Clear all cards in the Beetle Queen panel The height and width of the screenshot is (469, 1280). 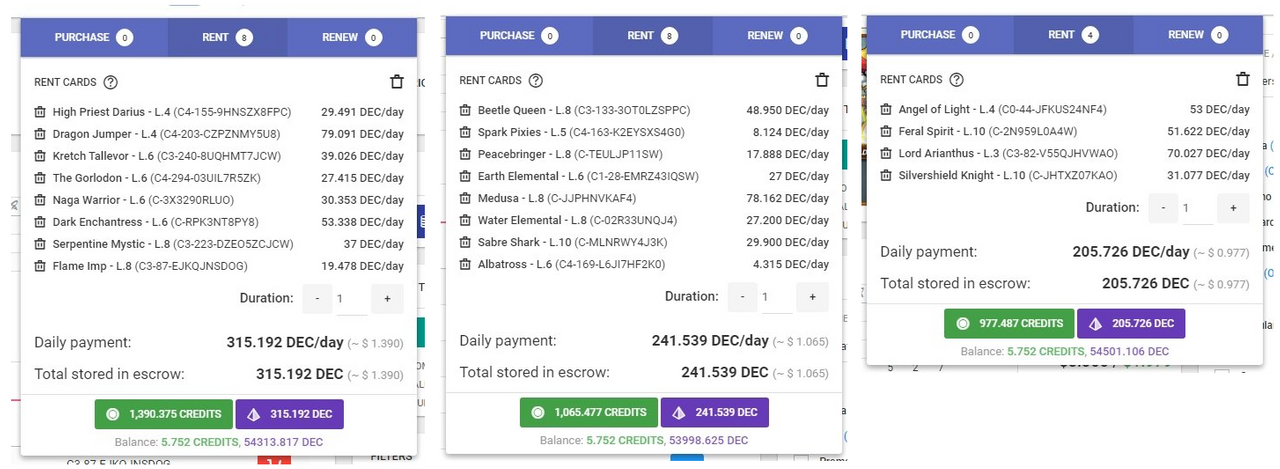822,80
